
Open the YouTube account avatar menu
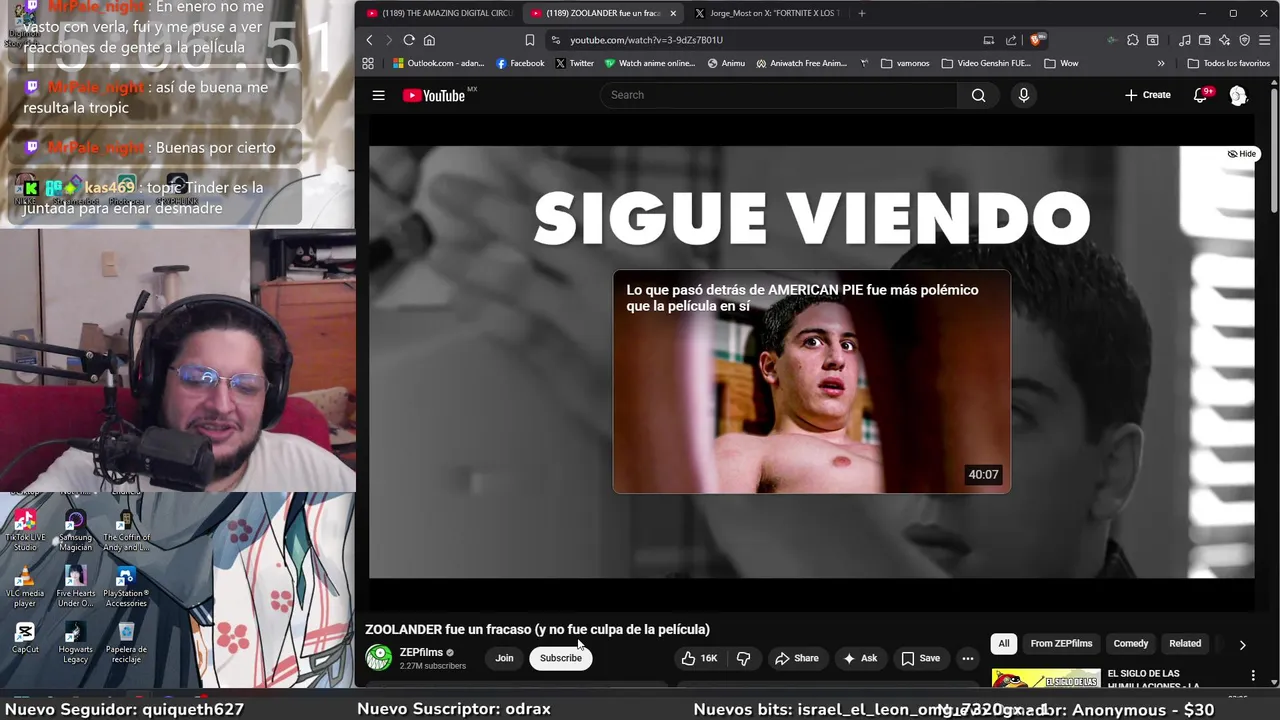1238,95
